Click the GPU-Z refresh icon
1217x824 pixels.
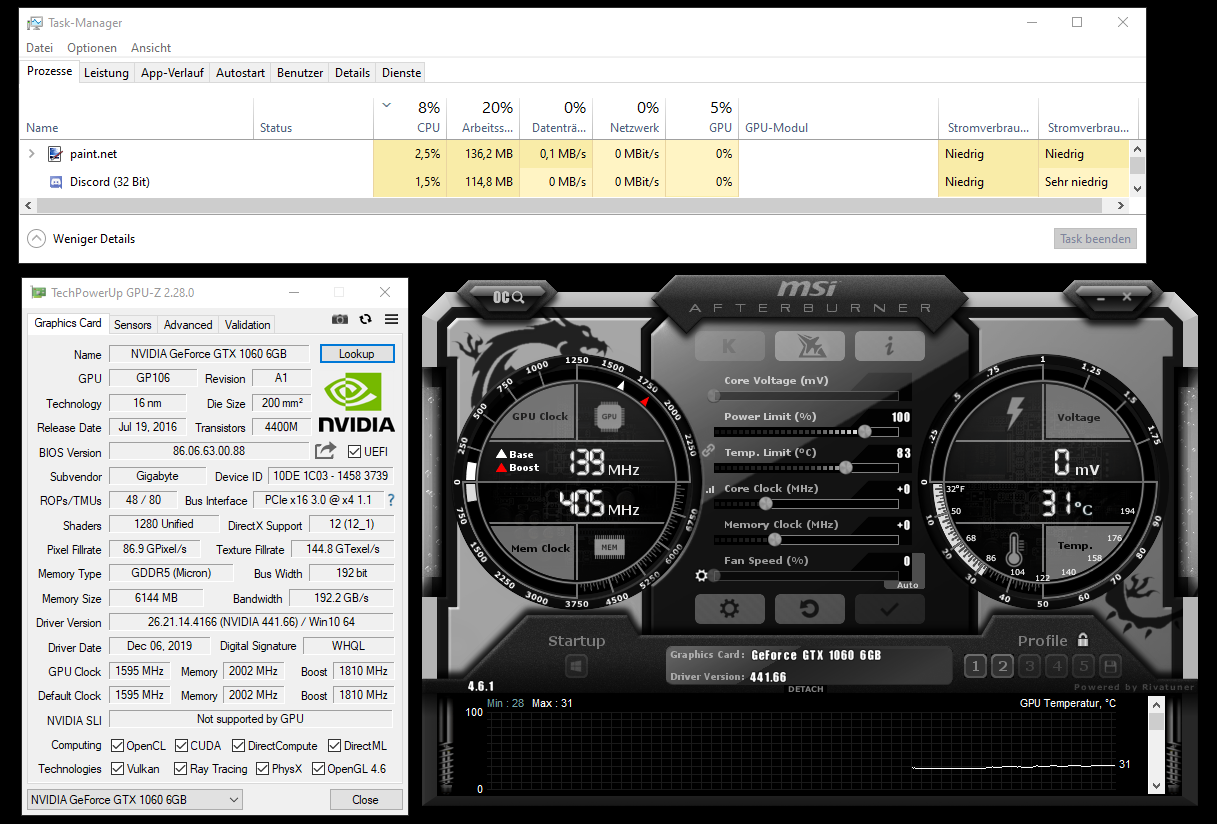366,319
